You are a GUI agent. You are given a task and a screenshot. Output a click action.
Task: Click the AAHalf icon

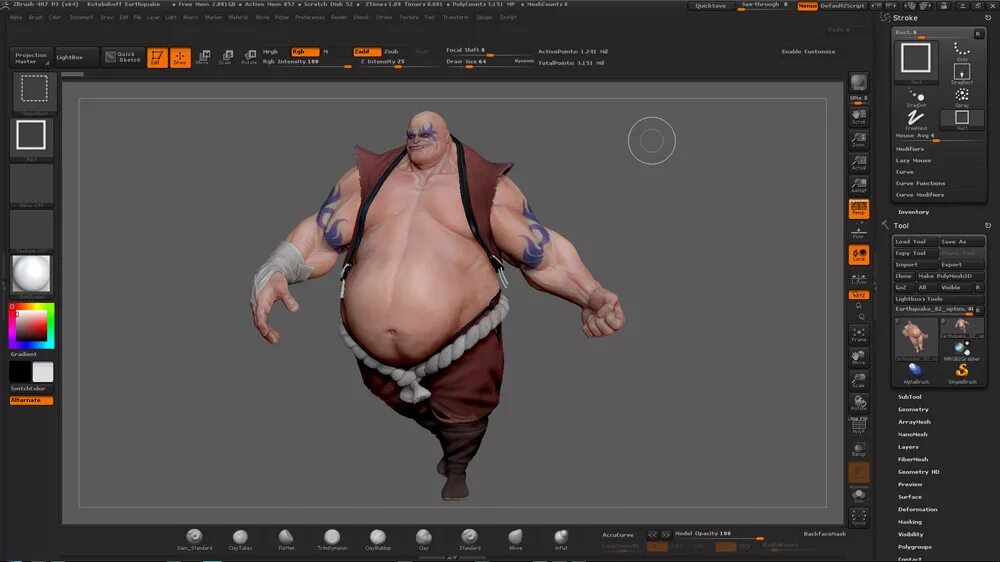click(858, 185)
